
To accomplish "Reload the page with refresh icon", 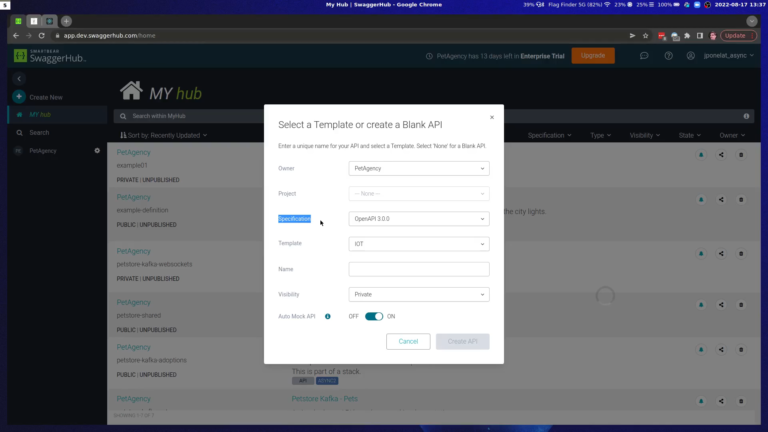I will click(x=42, y=36).
